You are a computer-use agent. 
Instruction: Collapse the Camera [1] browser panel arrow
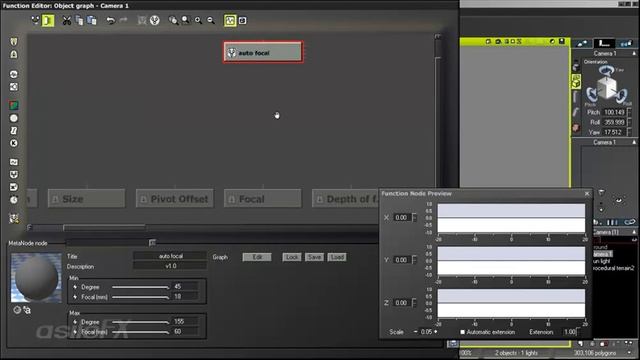(634, 232)
